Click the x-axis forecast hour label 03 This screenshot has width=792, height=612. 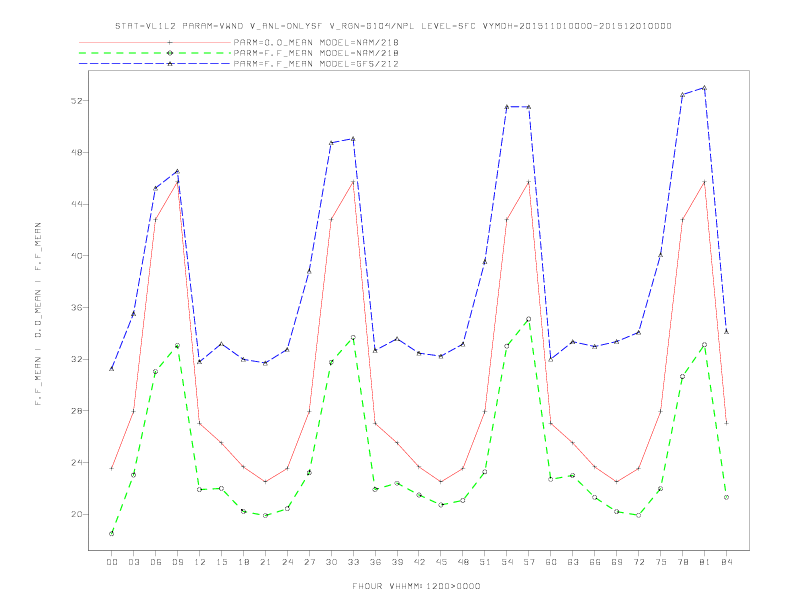[133, 562]
